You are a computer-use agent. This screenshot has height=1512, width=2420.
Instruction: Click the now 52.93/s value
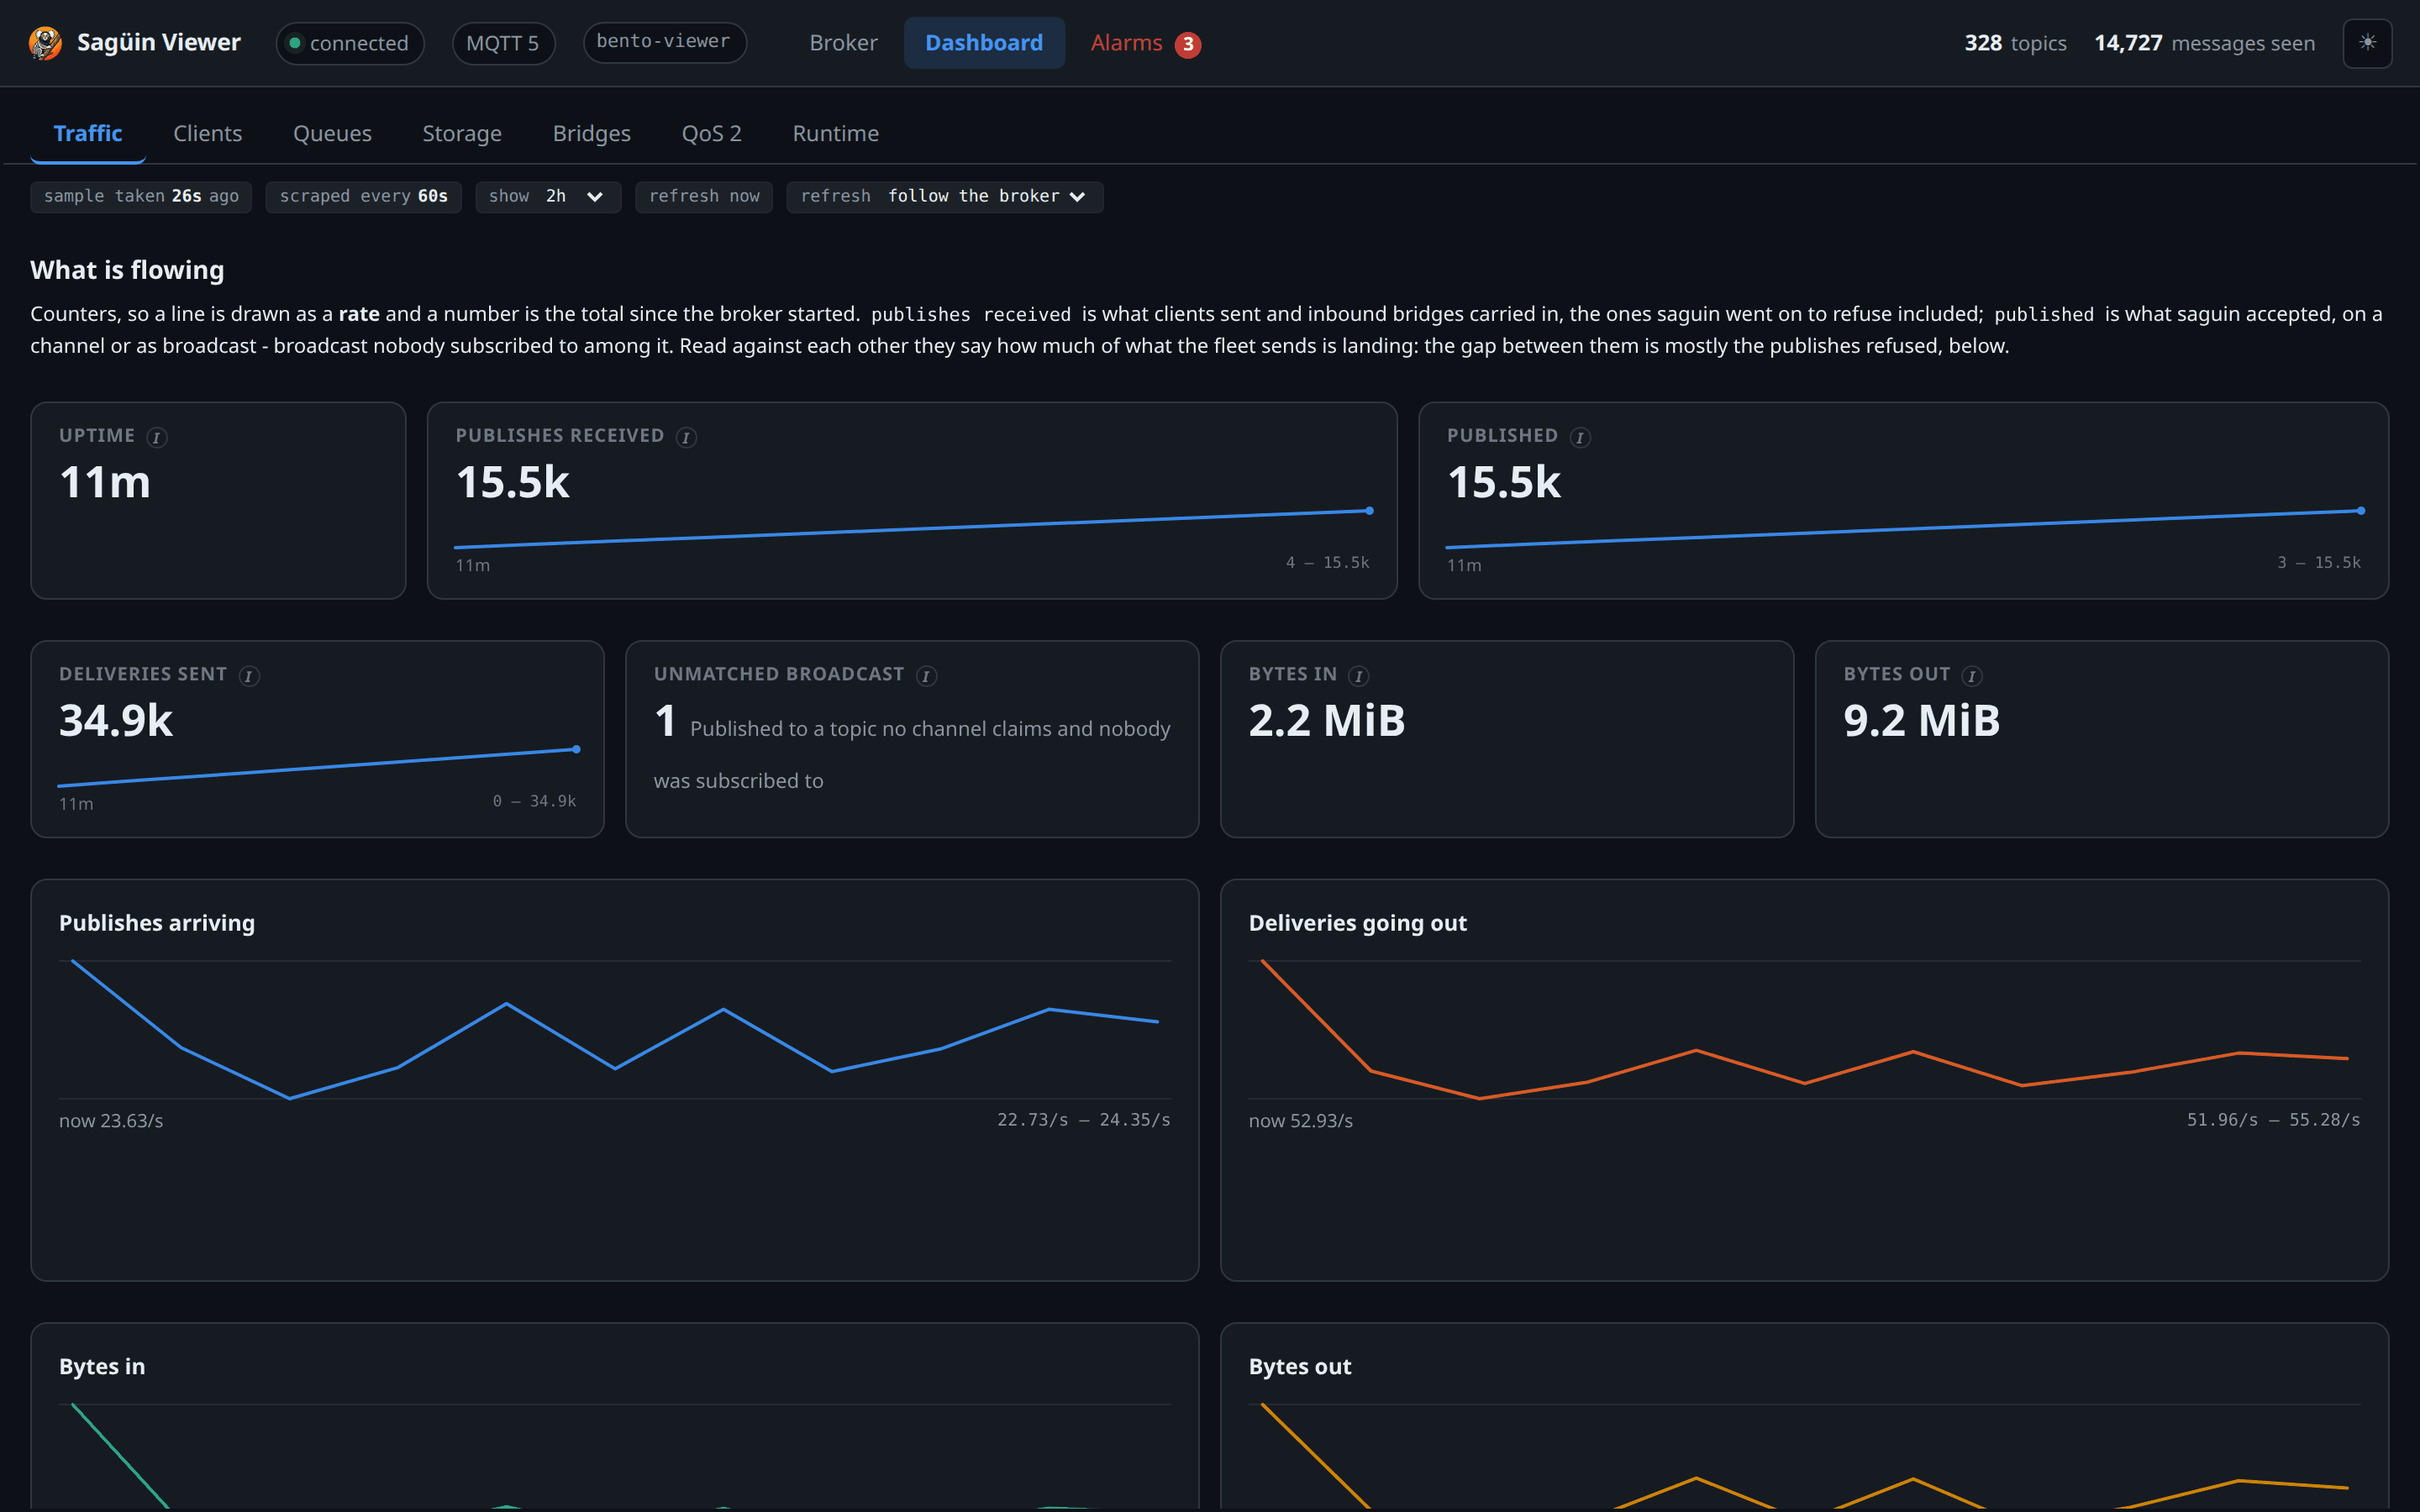[1300, 1121]
